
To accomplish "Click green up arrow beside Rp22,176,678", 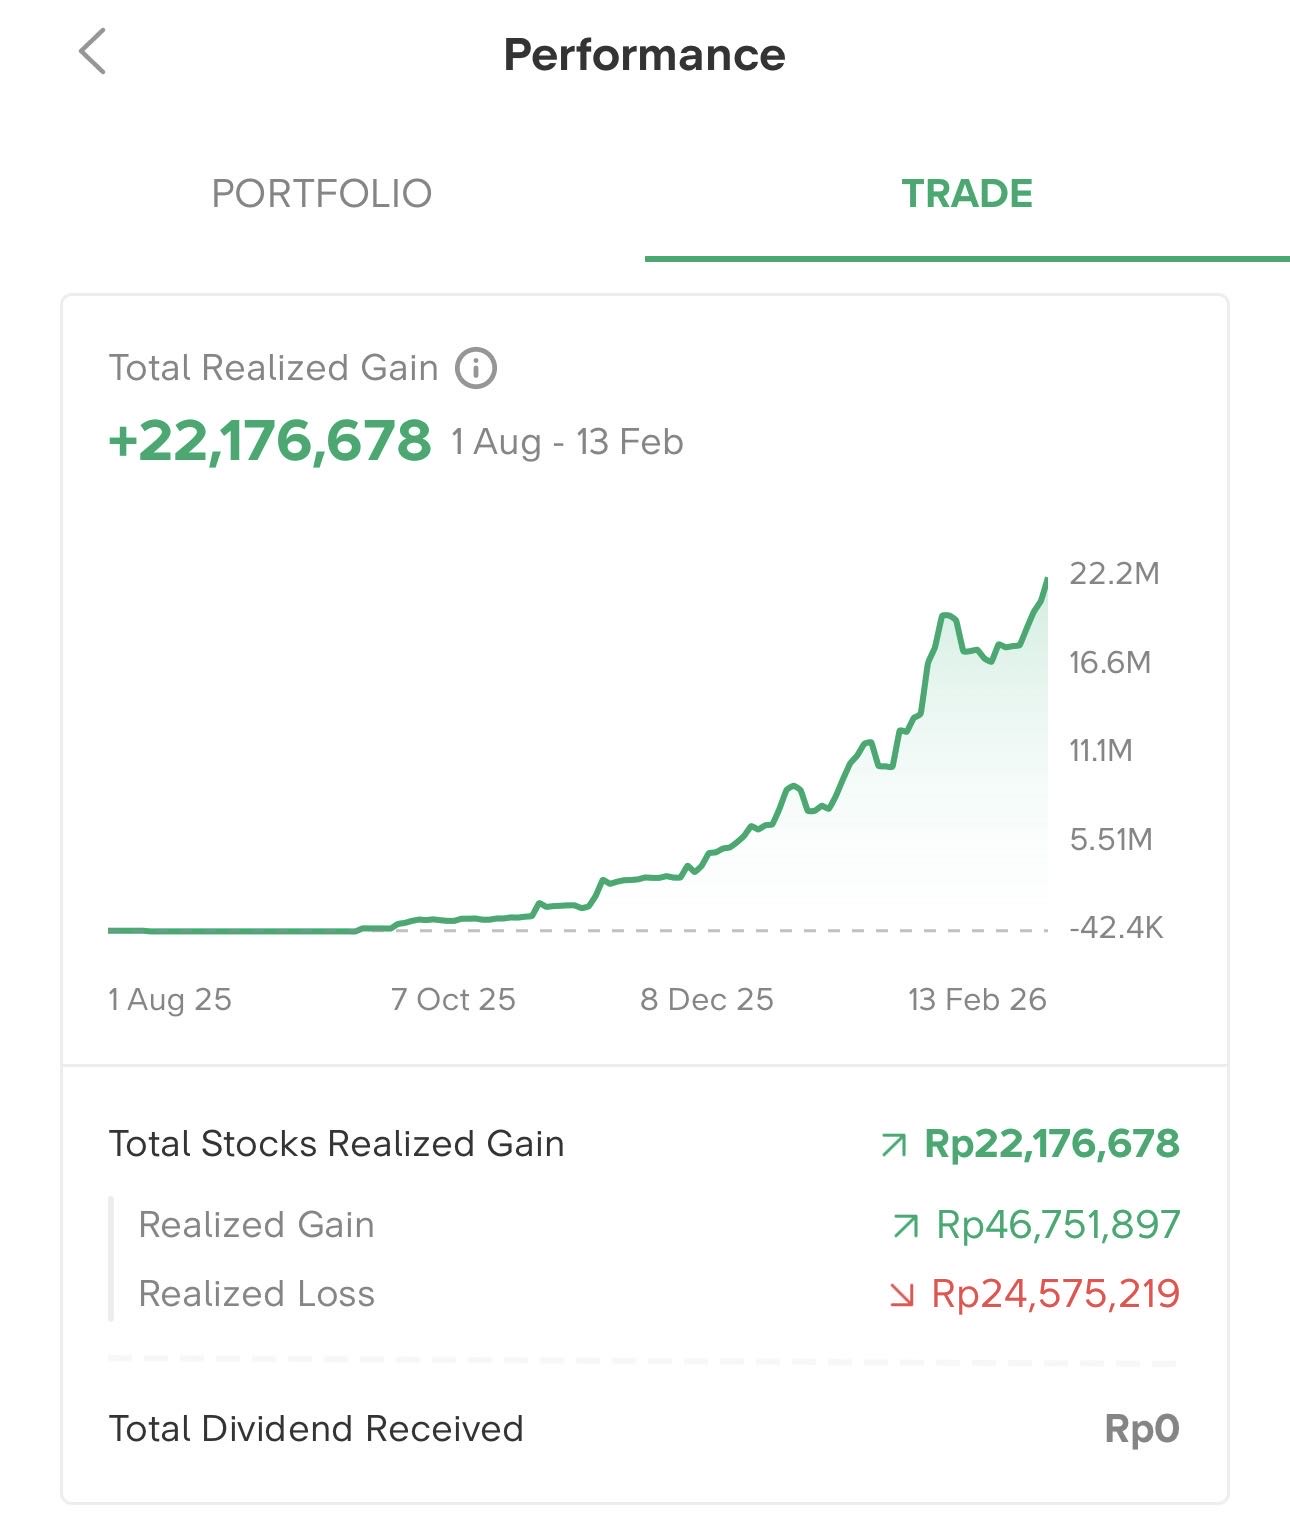I will coord(894,1145).
